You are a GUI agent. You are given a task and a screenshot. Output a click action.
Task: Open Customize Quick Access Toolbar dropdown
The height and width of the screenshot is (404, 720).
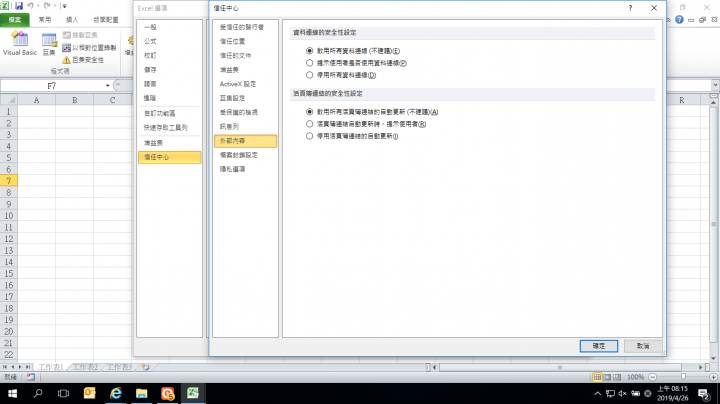point(64,6)
